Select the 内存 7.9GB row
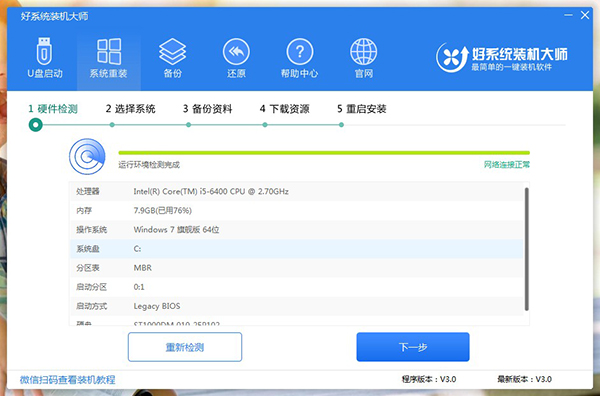The width and height of the screenshot is (600, 396). (x=297, y=210)
